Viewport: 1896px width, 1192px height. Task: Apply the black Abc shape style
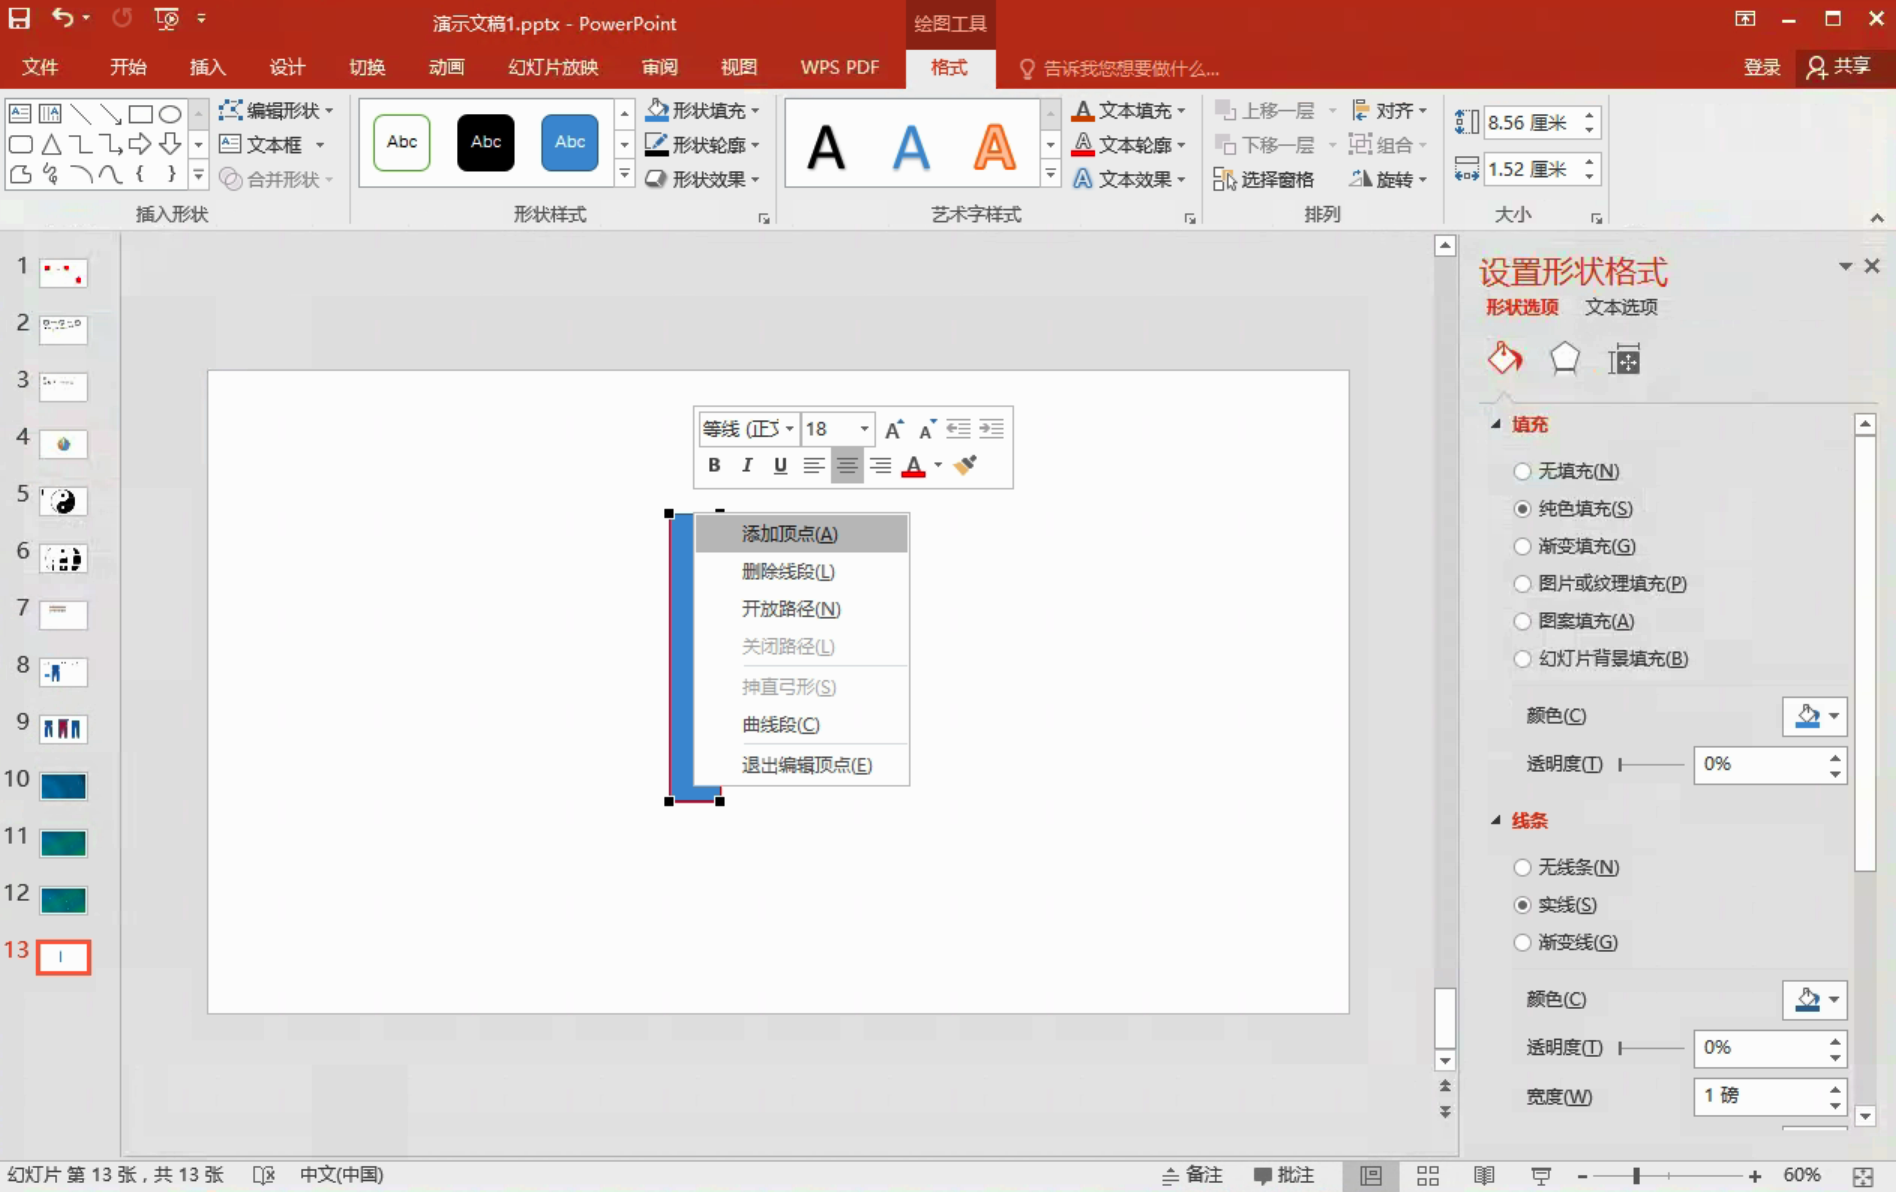tap(485, 142)
